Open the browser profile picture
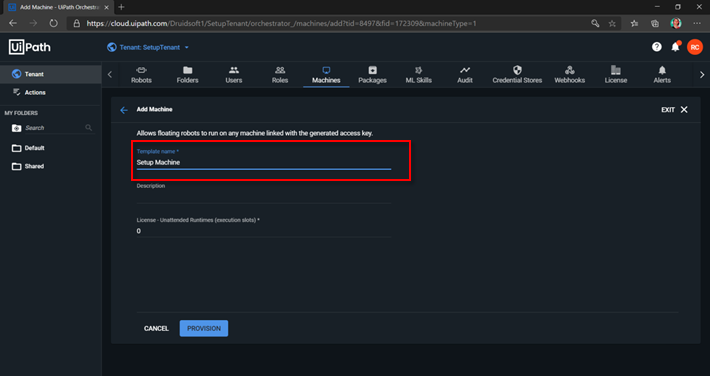The height and width of the screenshot is (376, 710). coord(676,24)
